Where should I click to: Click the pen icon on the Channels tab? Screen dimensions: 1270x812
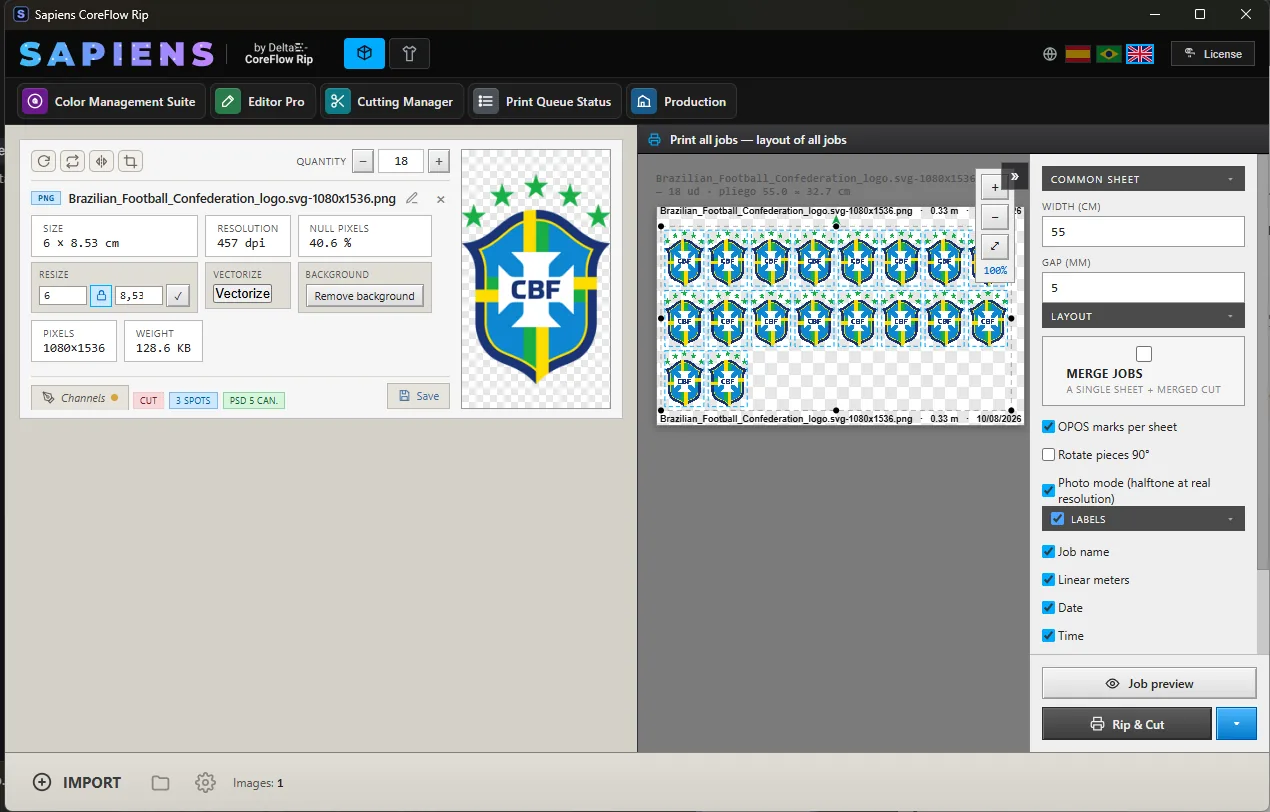(x=47, y=398)
